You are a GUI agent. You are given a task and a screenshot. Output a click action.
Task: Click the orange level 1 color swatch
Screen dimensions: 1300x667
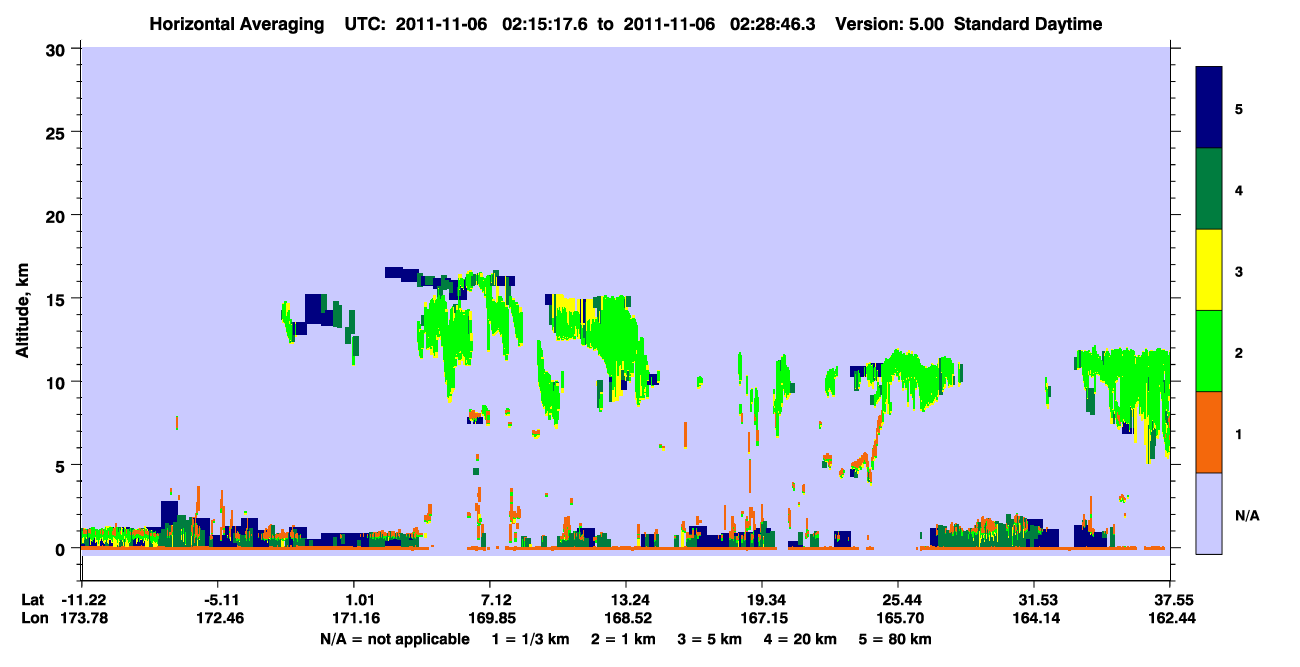pos(1209,432)
